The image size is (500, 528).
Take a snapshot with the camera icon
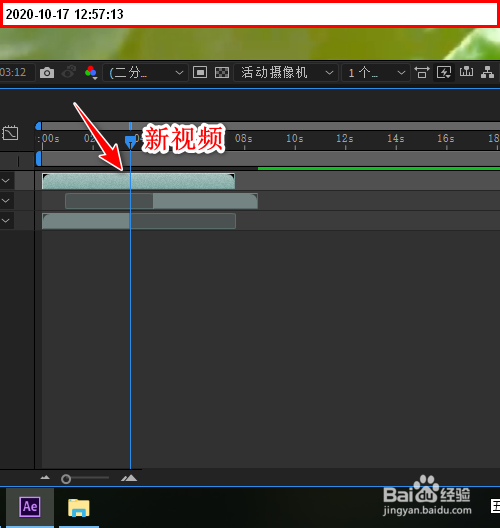[47, 73]
